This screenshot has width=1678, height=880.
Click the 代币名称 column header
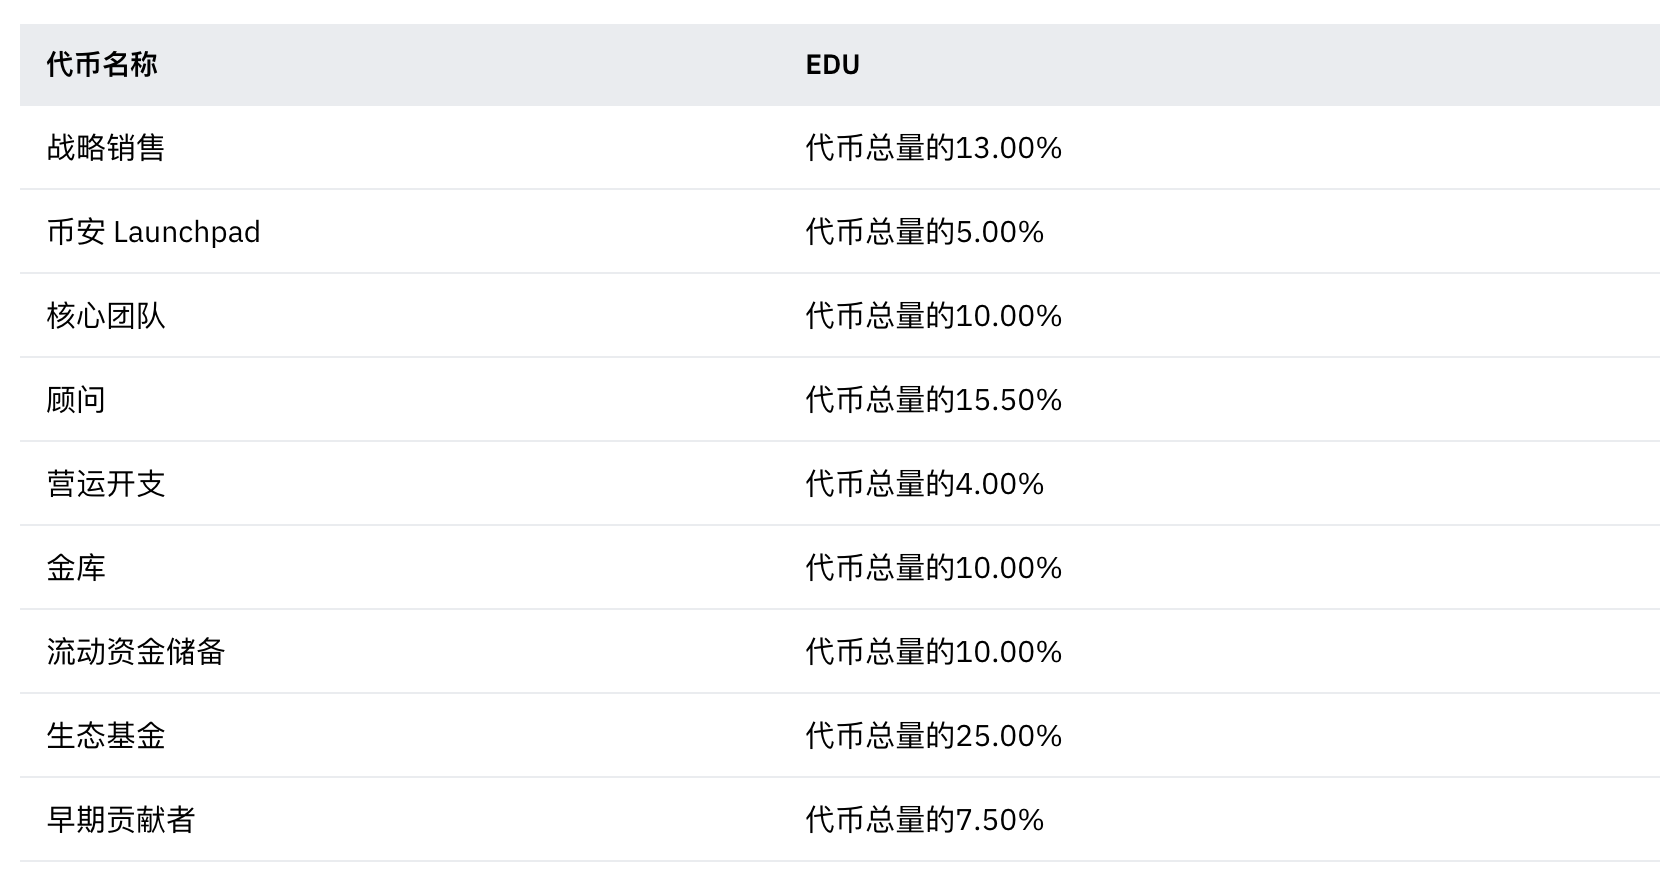[102, 65]
